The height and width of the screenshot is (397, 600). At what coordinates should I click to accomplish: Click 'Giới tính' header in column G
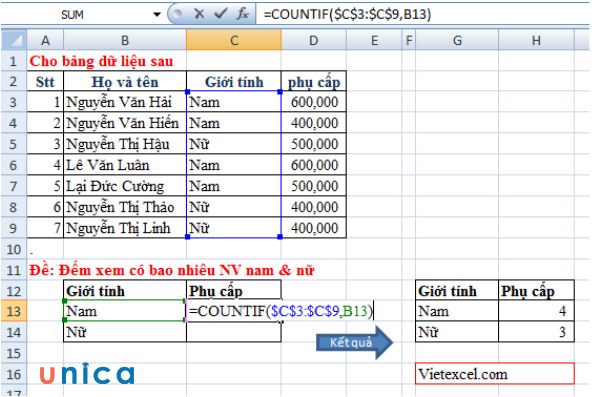[x=457, y=291]
